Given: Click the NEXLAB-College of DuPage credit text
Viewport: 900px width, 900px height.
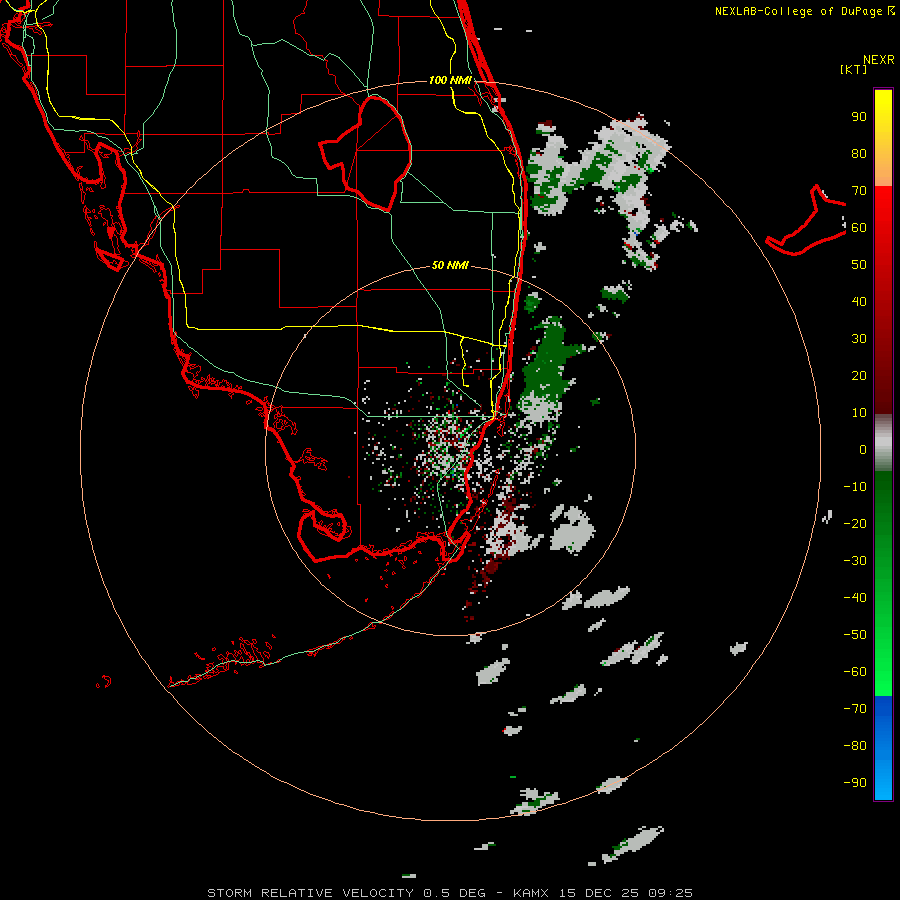Looking at the screenshot, I should 804,11.
